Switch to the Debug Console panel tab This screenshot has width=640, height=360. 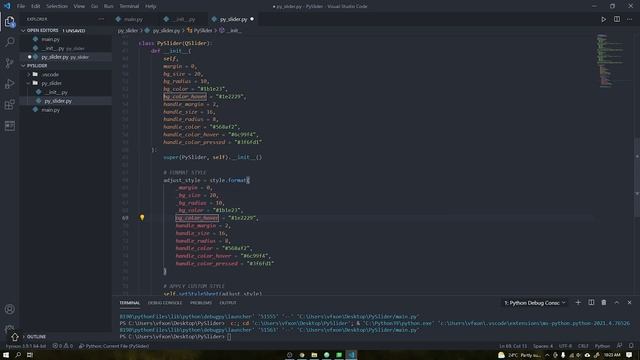pos(165,303)
